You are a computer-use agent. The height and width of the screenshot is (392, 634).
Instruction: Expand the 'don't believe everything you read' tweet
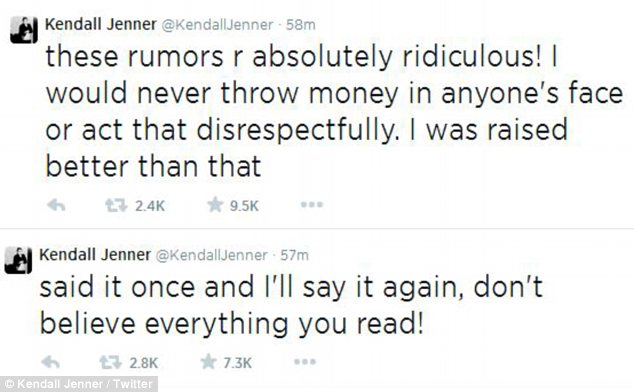291,305
